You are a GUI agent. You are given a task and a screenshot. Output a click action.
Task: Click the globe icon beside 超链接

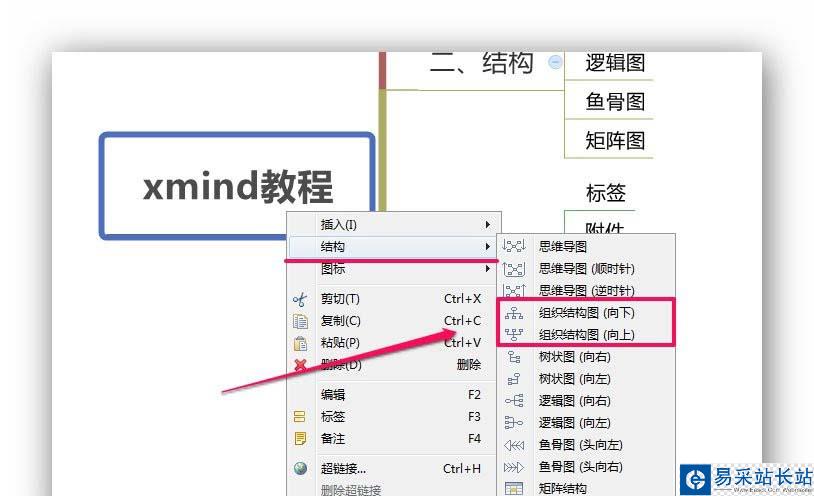tap(300, 468)
